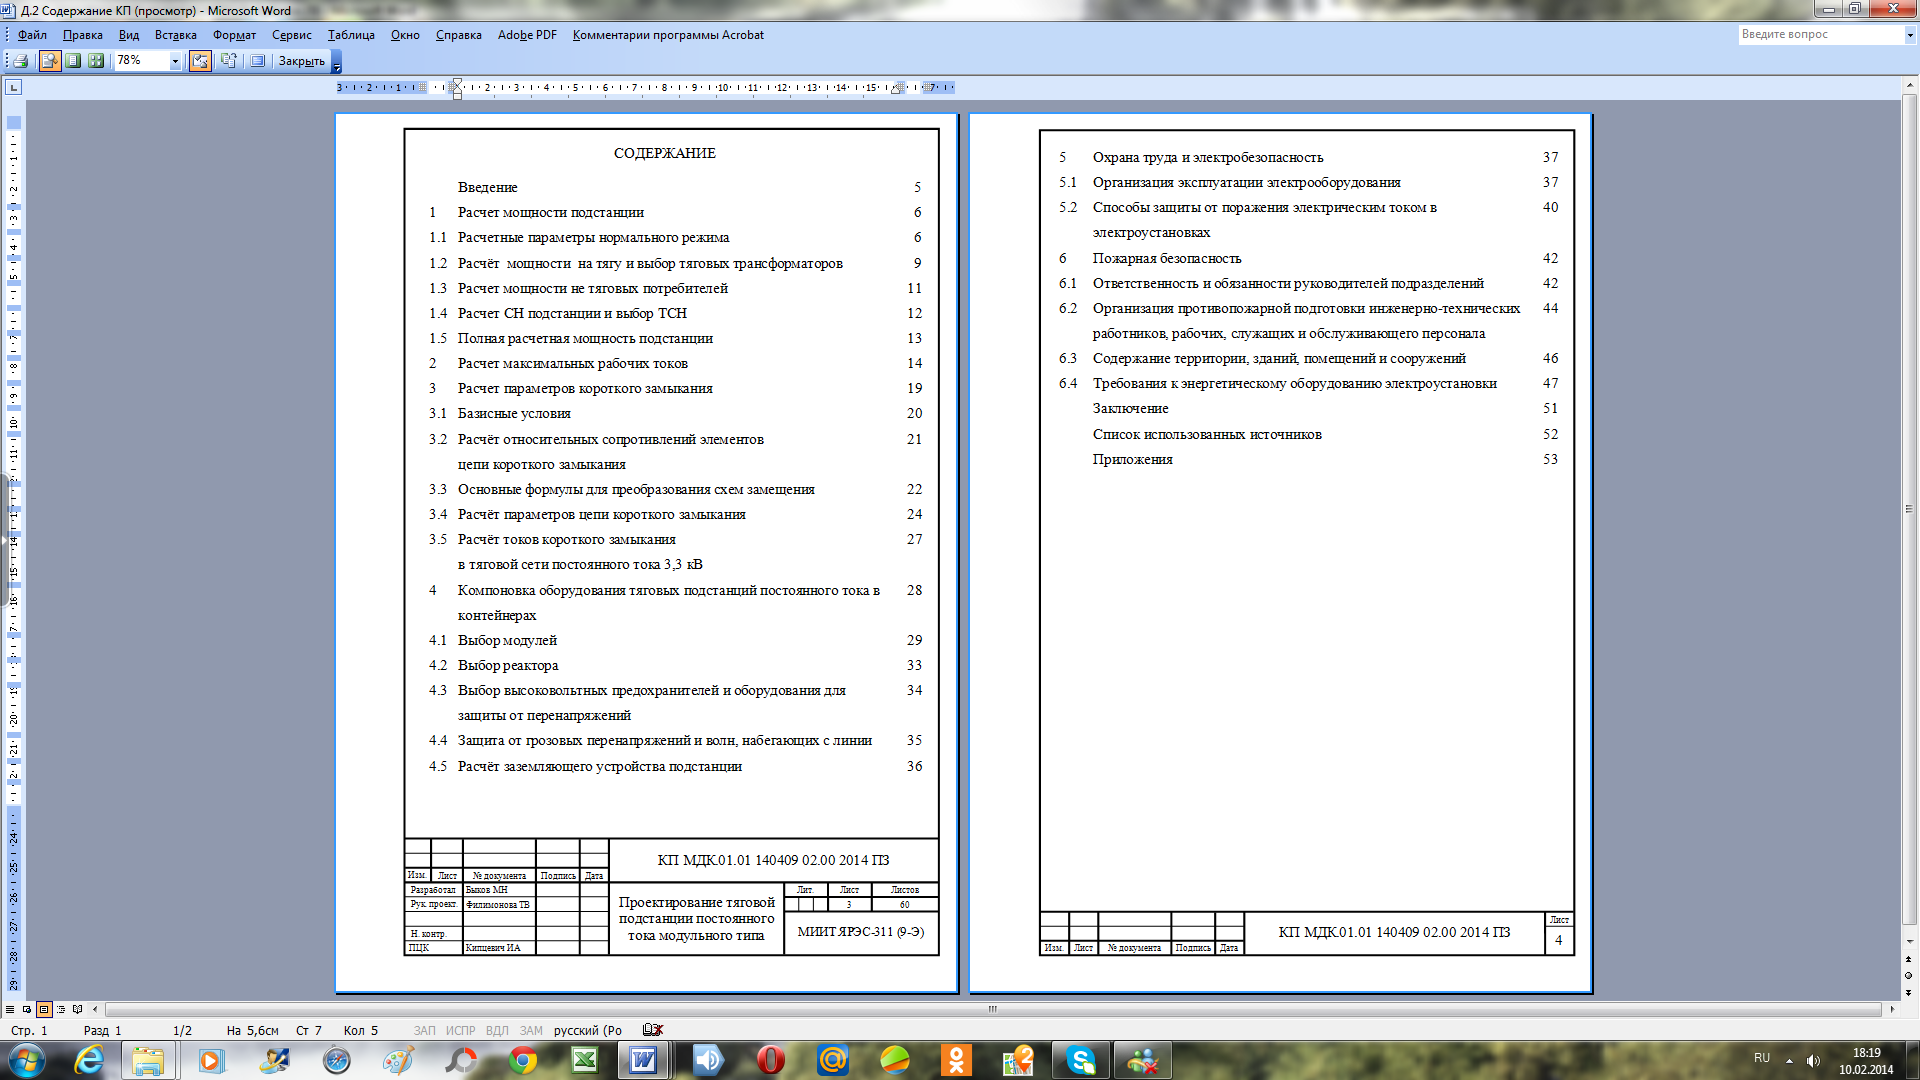The image size is (1920, 1080).
Task: Toggle ВДЛ extend selection indicator
Action: click(x=497, y=1030)
